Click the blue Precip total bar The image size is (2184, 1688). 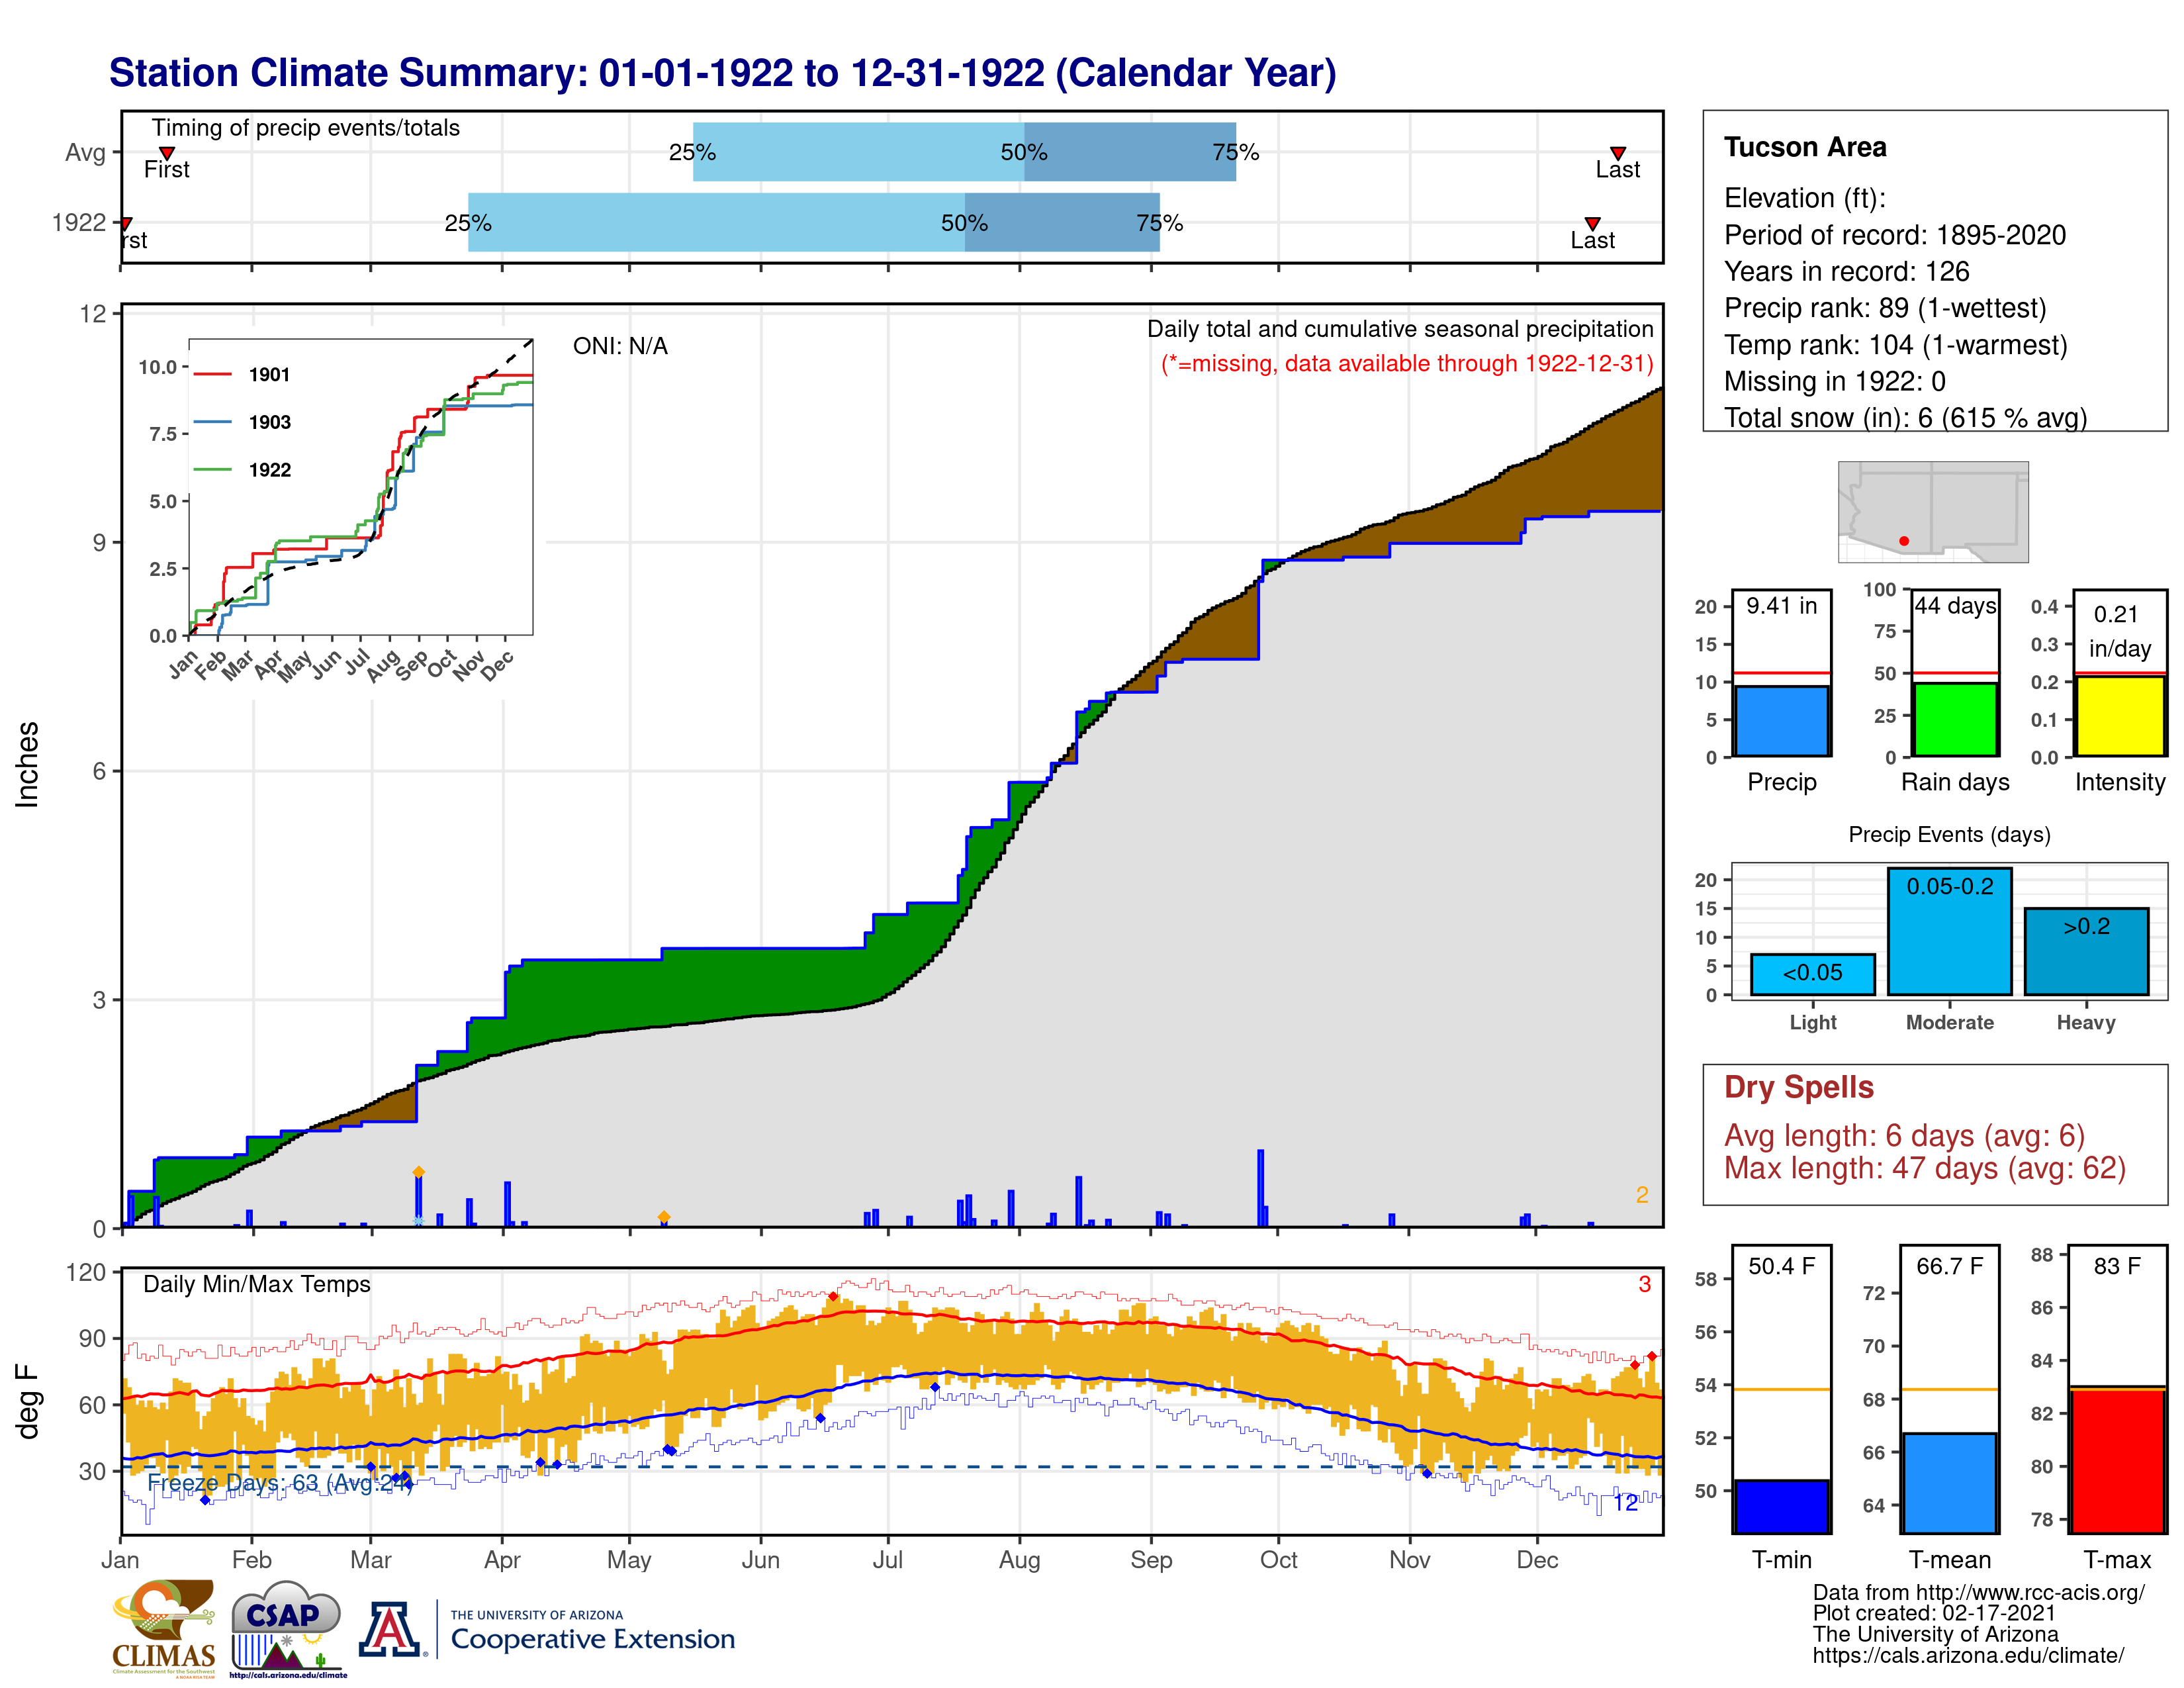point(1781,720)
